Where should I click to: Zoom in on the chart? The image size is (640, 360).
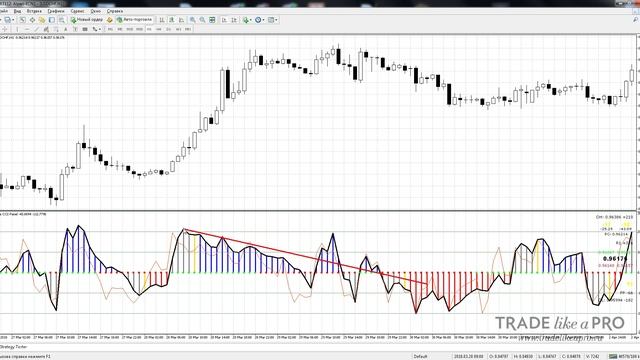pyautogui.click(x=192, y=20)
